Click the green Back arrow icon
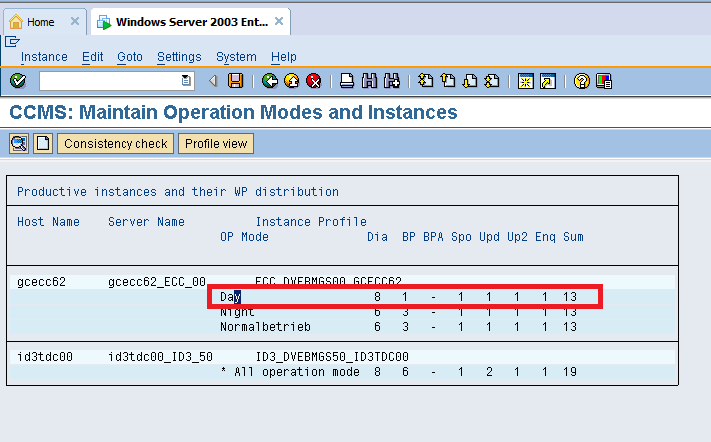Viewport: 711px width, 442px height. [x=269, y=81]
